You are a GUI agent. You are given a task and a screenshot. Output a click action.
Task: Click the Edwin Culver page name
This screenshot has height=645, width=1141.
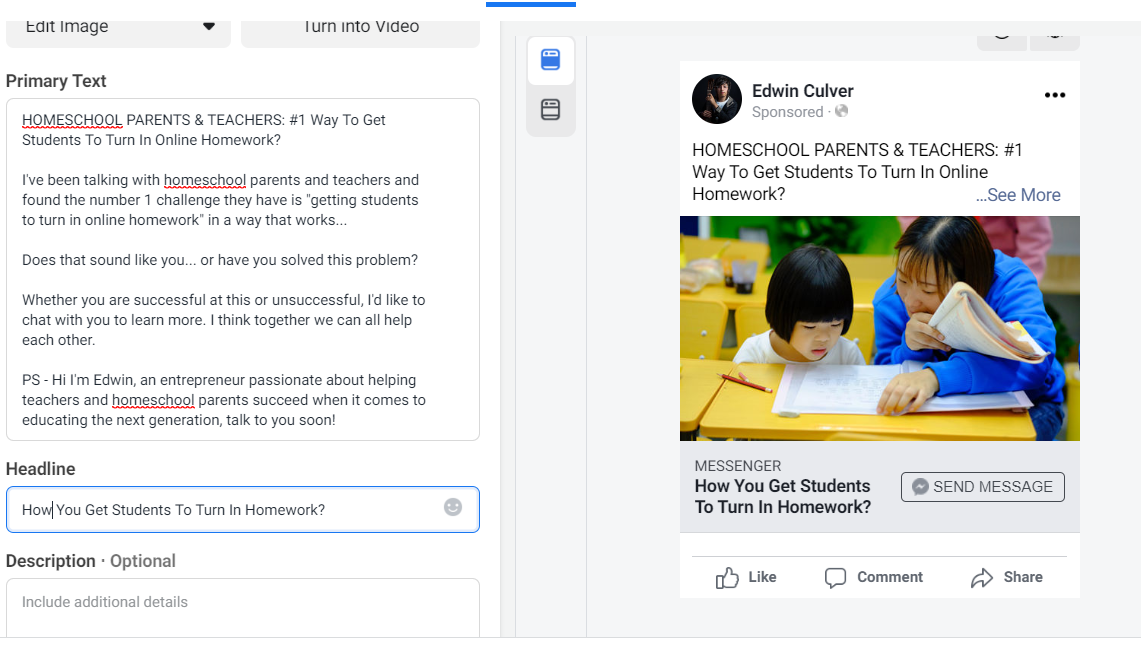pos(803,91)
